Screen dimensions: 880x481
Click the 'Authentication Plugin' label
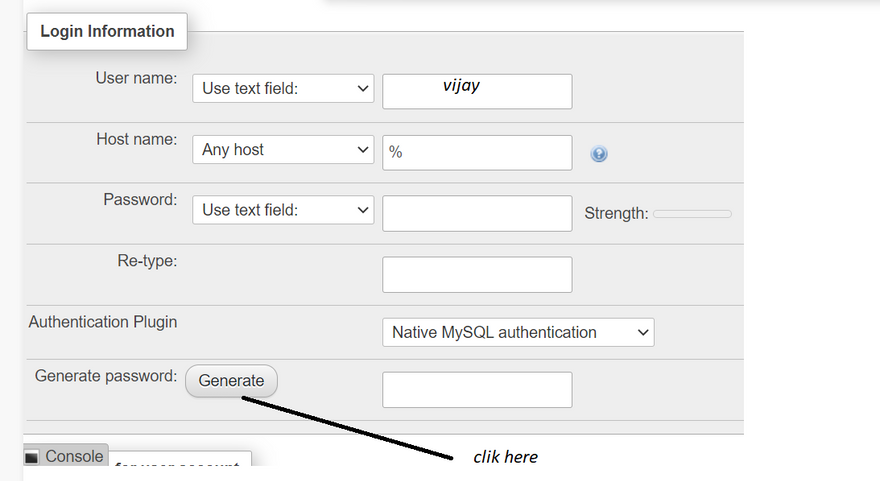pos(103,322)
